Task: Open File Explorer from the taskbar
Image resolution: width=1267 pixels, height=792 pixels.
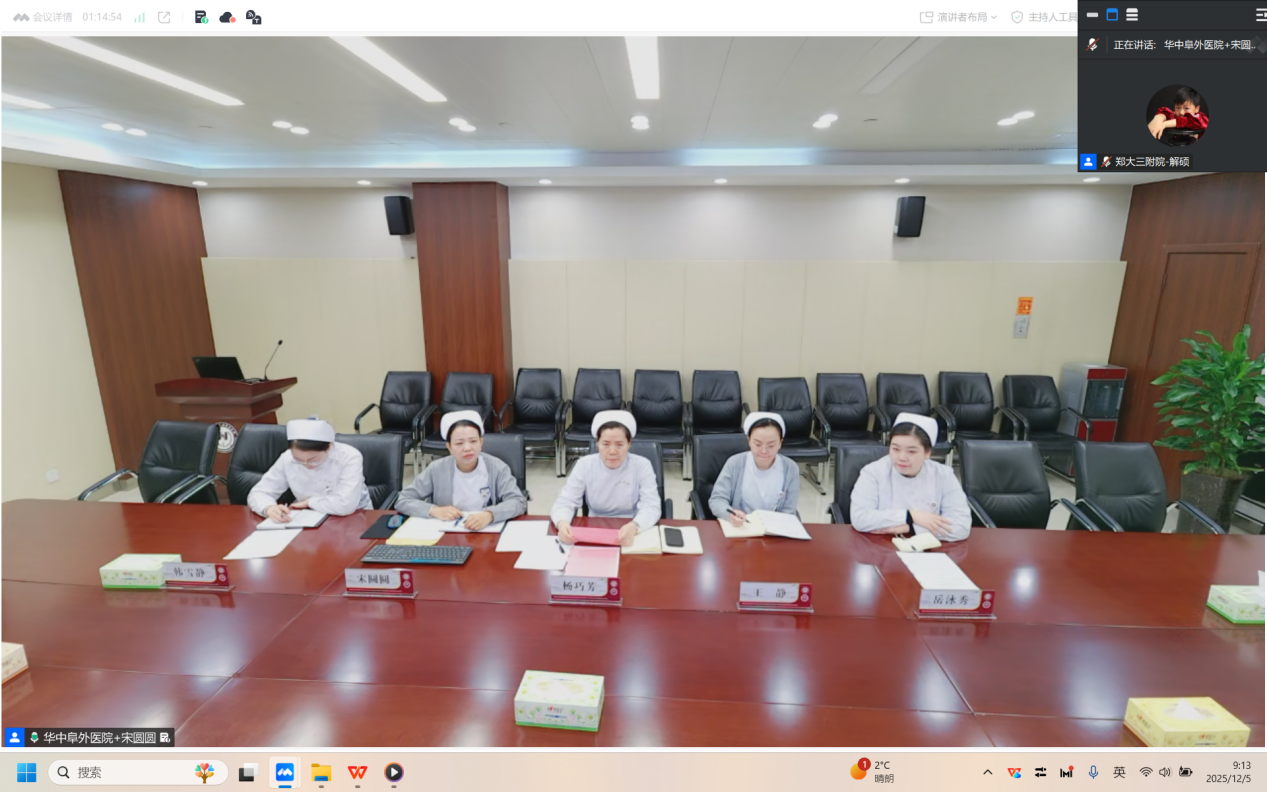Action: pyautogui.click(x=321, y=772)
